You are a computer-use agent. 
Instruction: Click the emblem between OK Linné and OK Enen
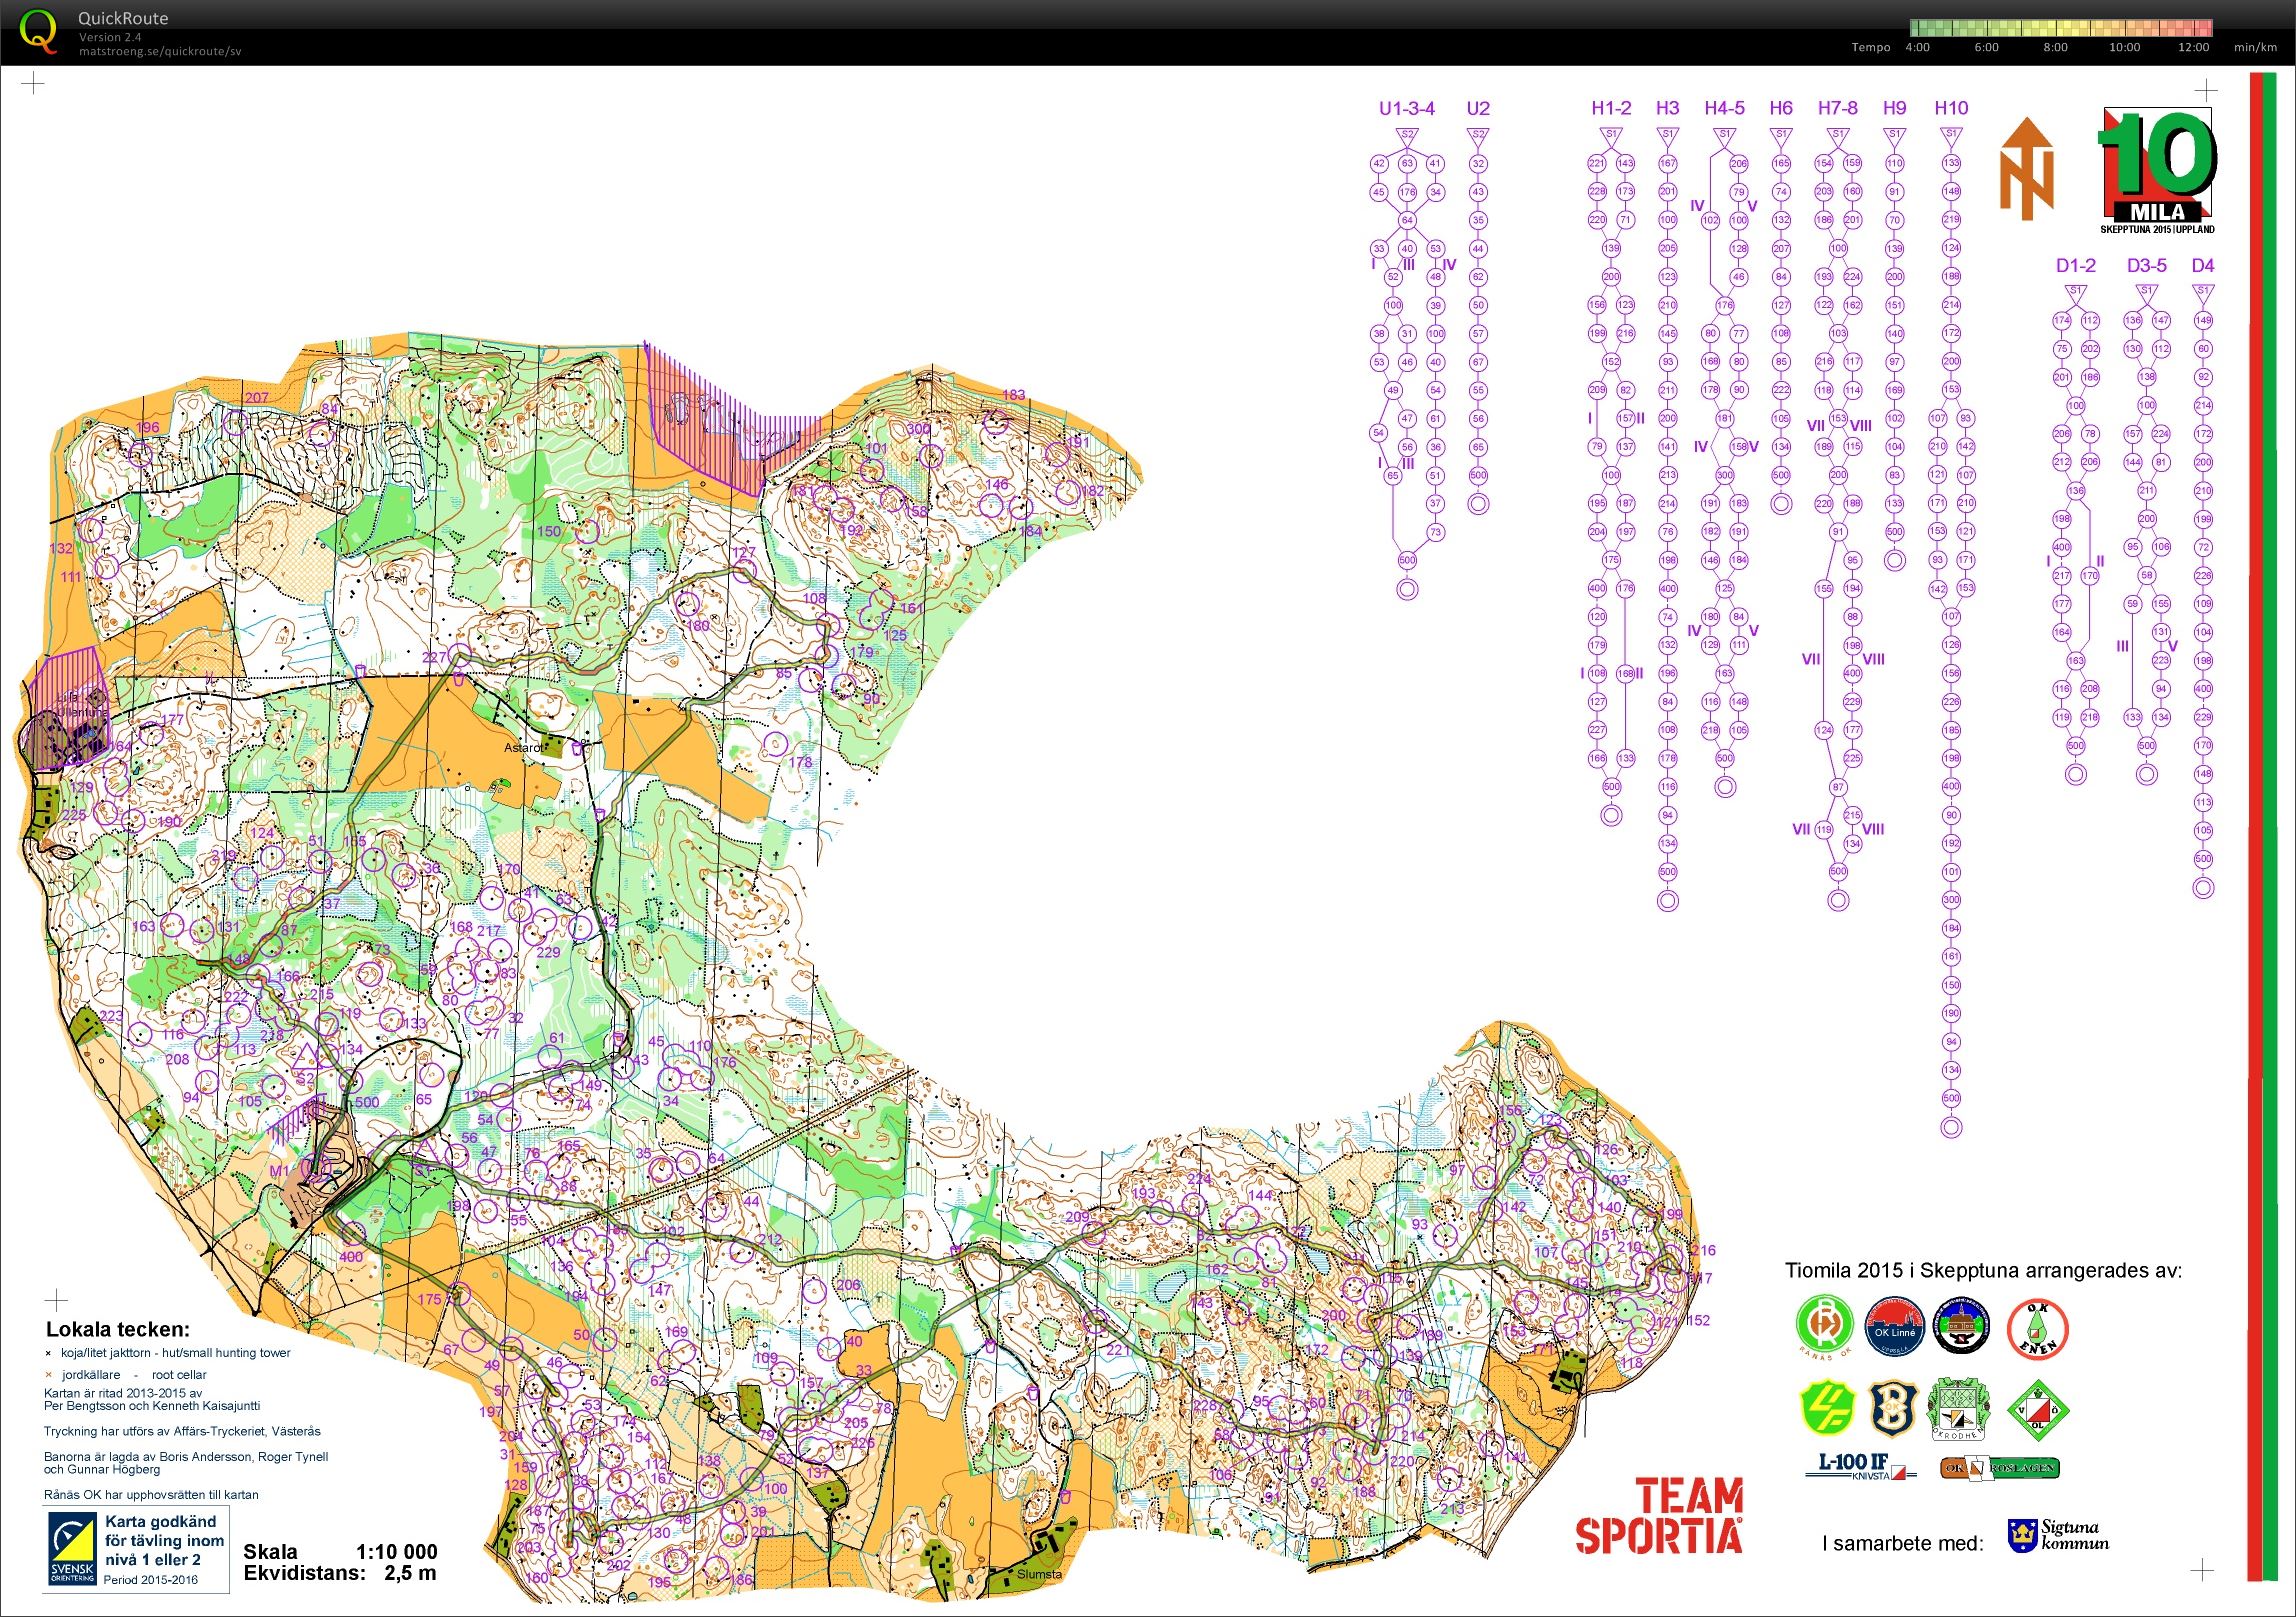(x=1962, y=1324)
